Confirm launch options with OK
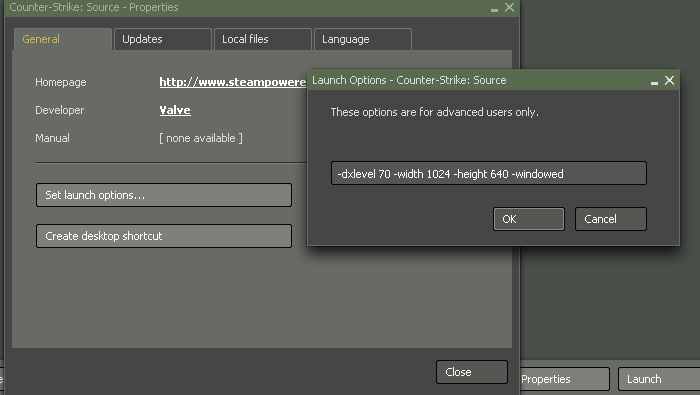Viewport: 700px width, 395px height. pos(529,219)
